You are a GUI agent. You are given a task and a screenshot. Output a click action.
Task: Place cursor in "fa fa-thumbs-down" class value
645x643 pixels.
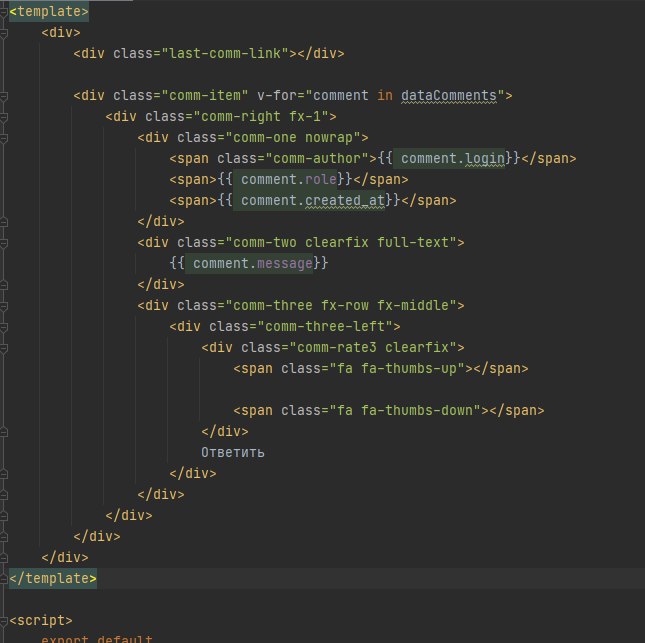[x=406, y=410]
